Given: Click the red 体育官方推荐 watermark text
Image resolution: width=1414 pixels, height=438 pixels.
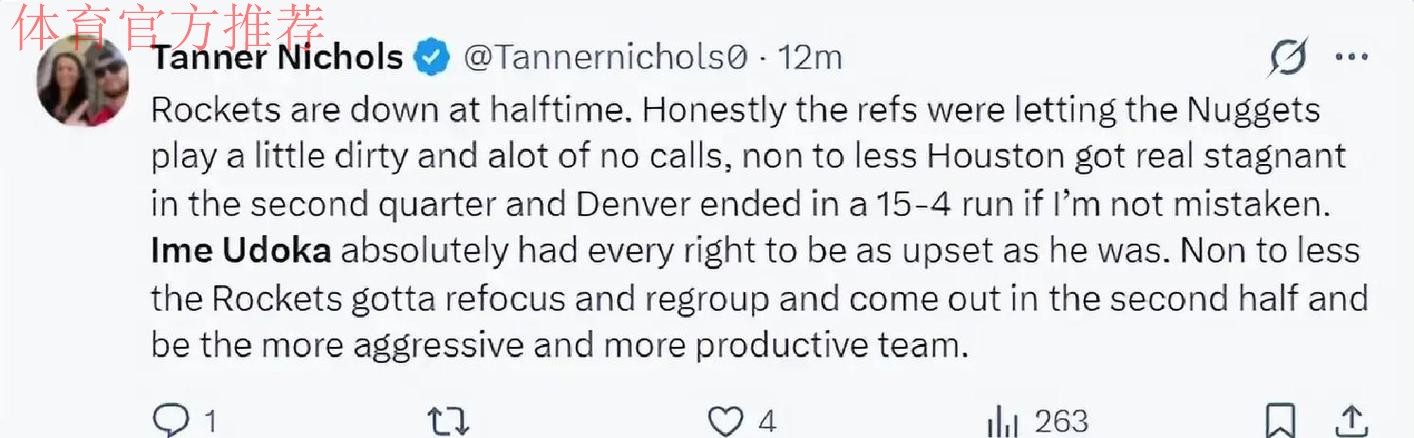Looking at the screenshot, I should pos(170,27).
